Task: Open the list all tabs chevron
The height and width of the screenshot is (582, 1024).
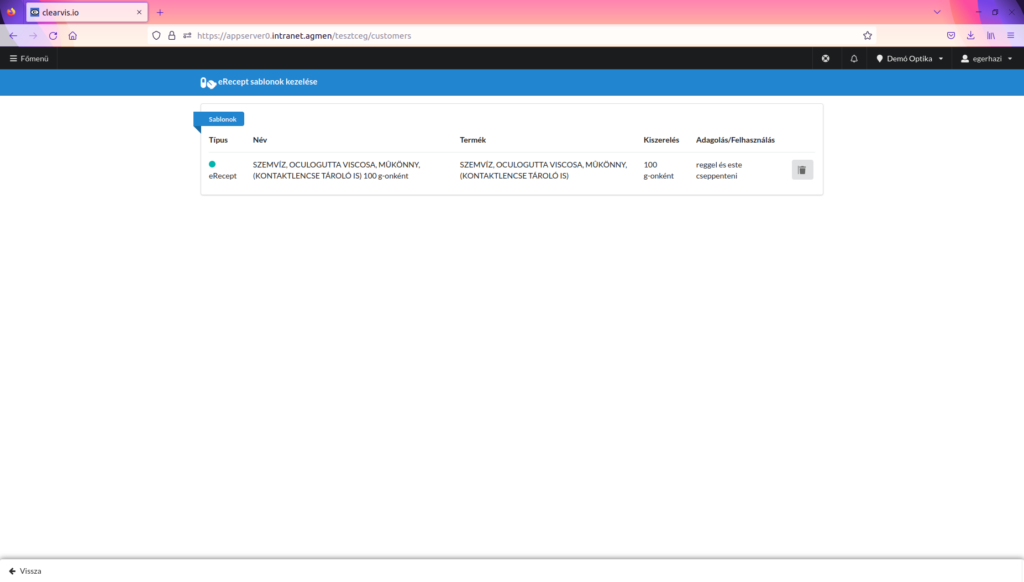Action: 937,12
